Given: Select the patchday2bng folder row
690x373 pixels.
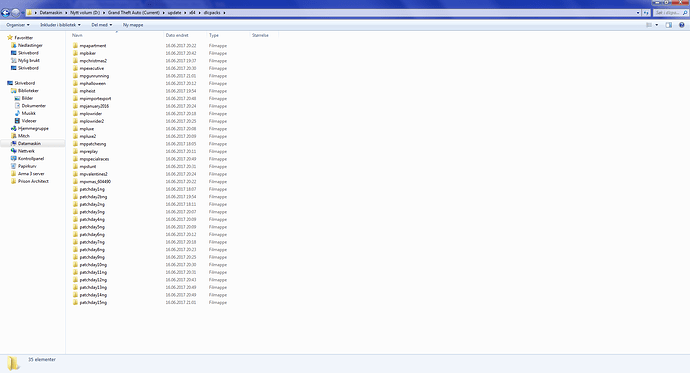Looking at the screenshot, I should (150, 197).
